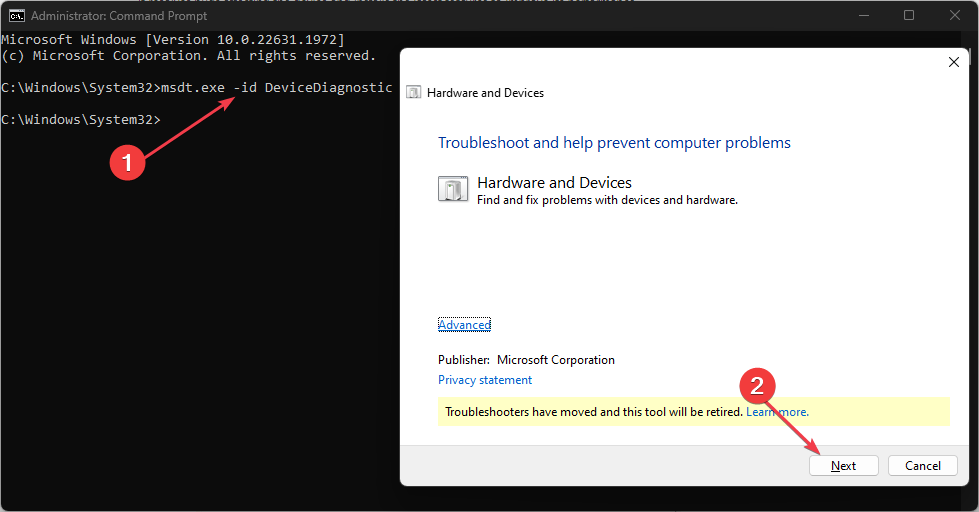
Task: Click the Microsoft Corporation copyright line
Action: [x=189, y=56]
